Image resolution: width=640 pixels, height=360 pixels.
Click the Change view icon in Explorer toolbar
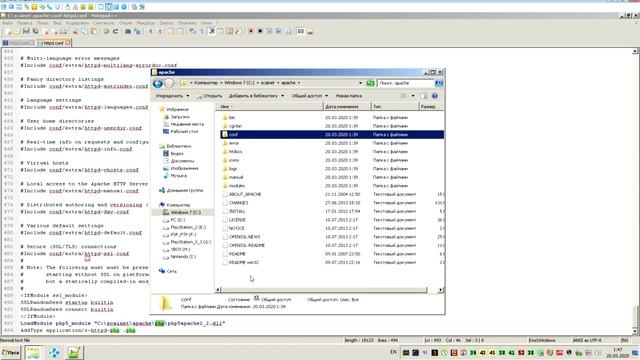pos(403,96)
